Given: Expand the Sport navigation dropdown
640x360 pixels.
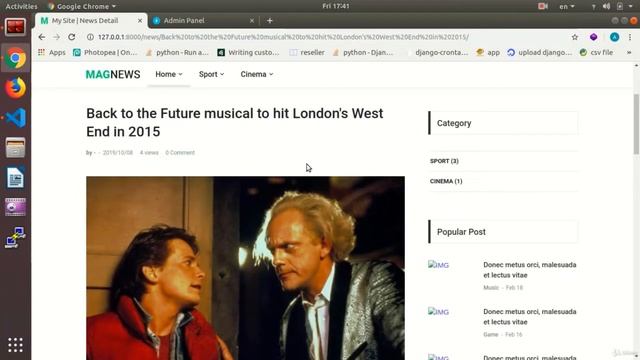Looking at the screenshot, I should [211, 74].
